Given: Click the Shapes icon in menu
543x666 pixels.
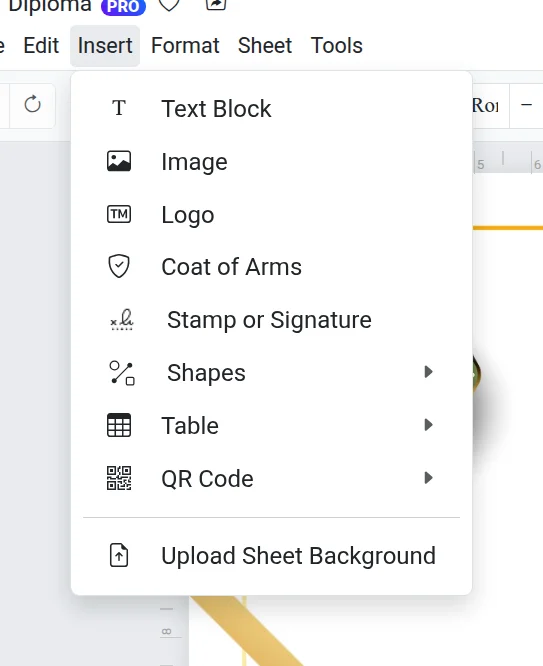Looking at the screenshot, I should (122, 373).
